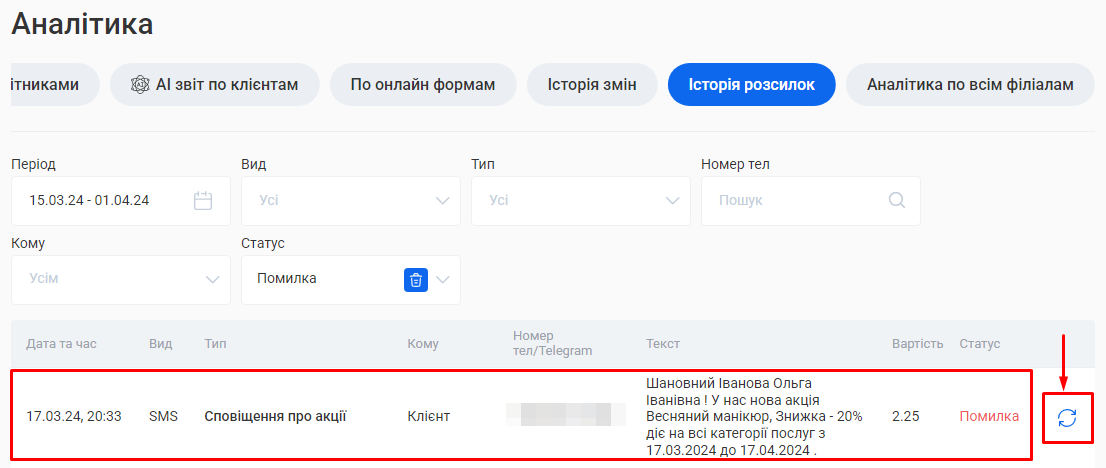Click the search magnifier in Номер тел
The height and width of the screenshot is (468, 1106).
[897, 200]
